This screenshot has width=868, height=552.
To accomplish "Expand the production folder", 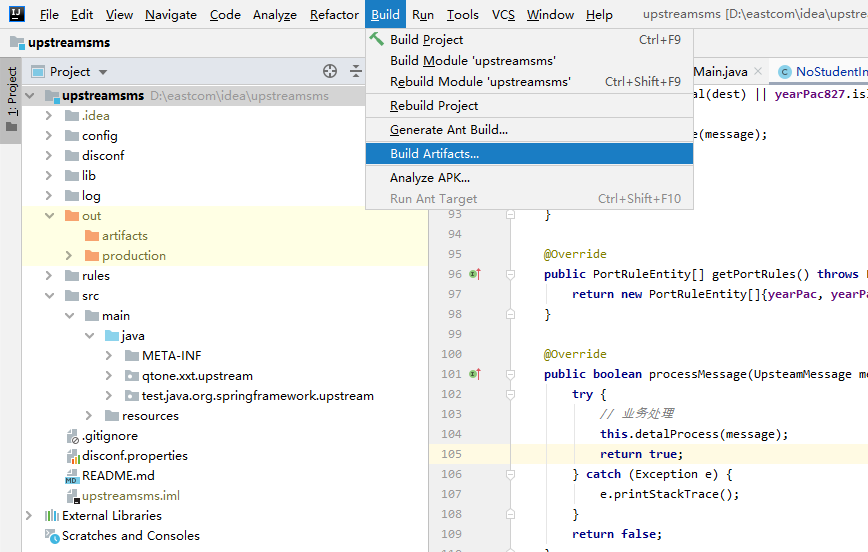I will (69, 256).
